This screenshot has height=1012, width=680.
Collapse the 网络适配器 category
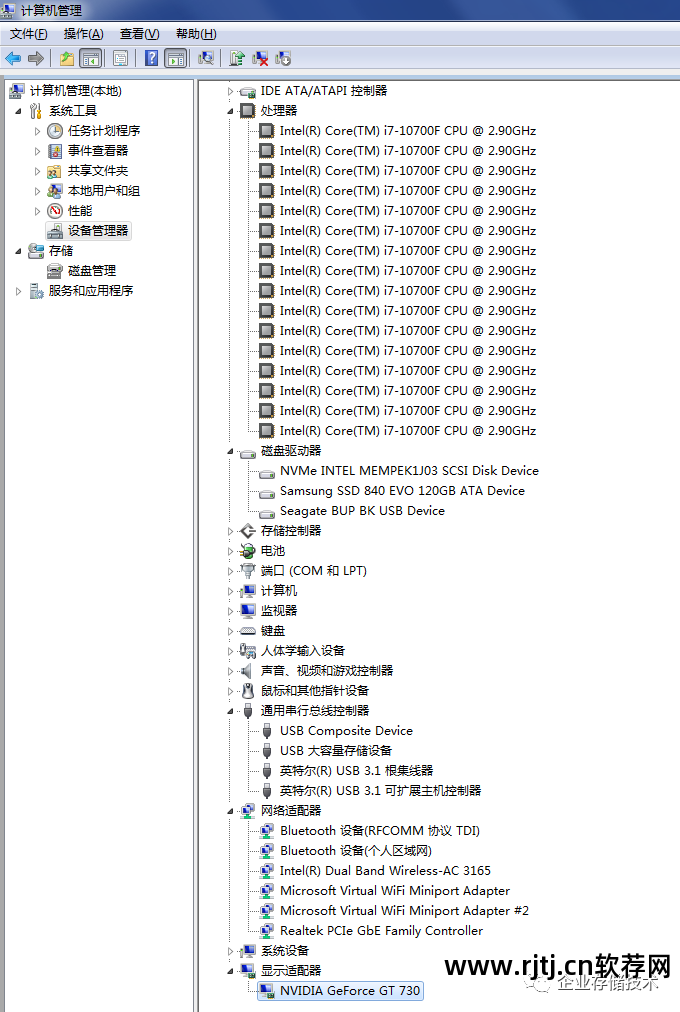coord(231,812)
